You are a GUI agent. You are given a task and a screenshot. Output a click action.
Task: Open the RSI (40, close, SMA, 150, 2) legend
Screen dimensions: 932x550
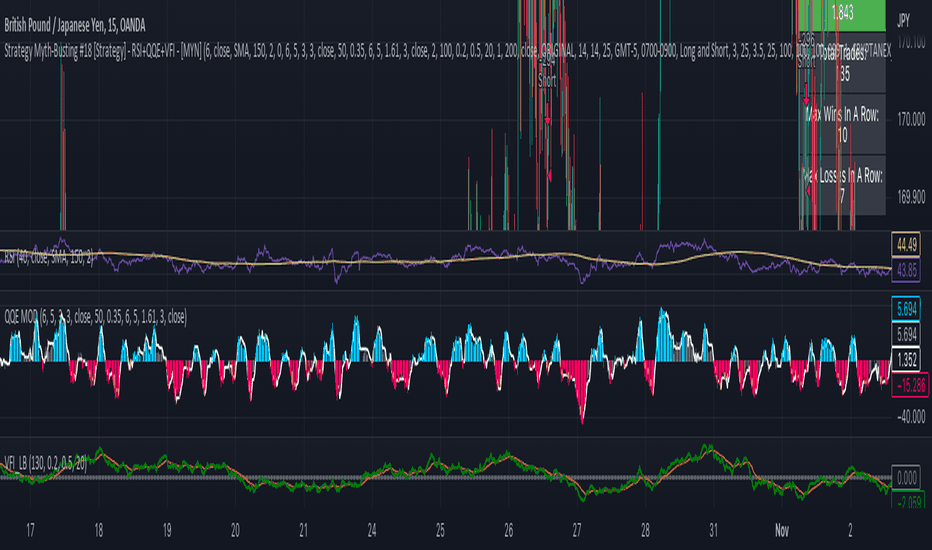49,258
